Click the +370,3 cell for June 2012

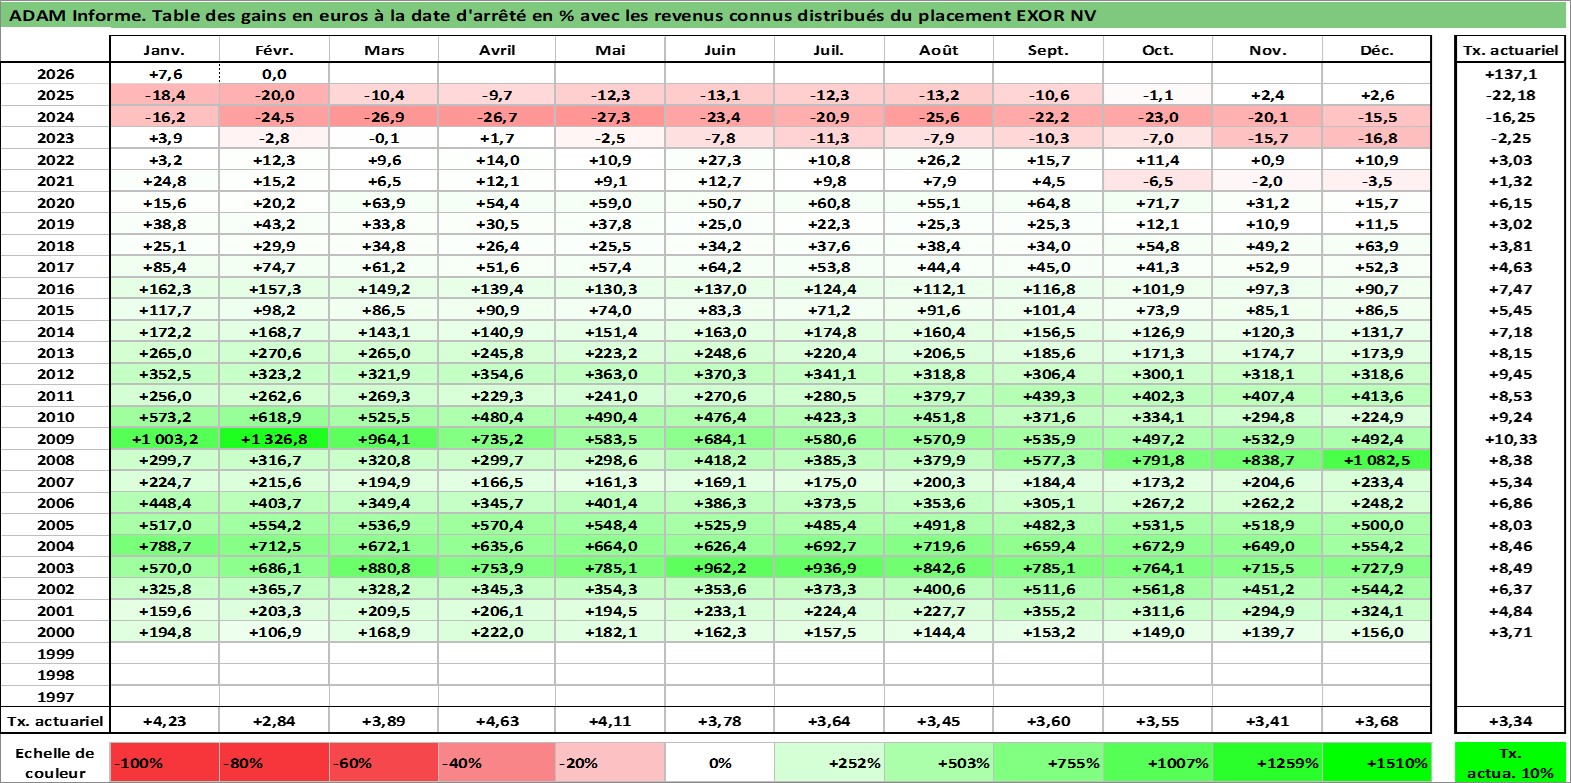tap(719, 374)
